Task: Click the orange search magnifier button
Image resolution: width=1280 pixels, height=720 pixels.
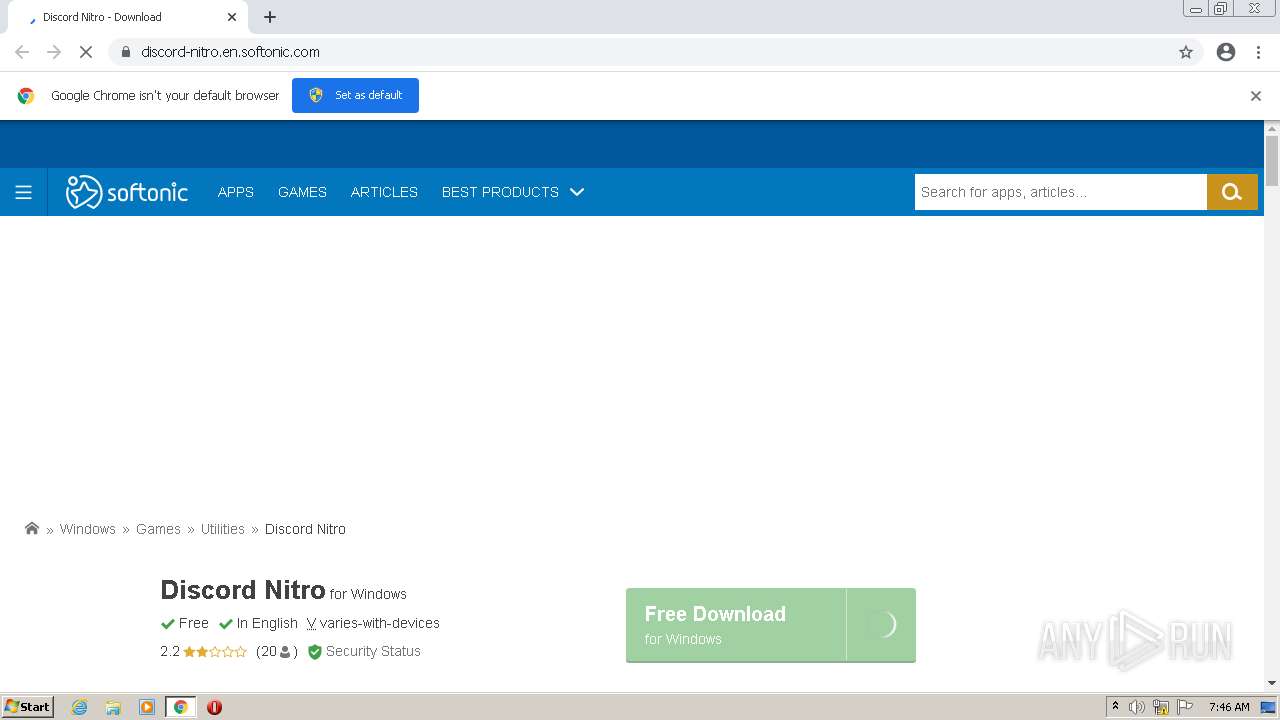Action: [1232, 192]
